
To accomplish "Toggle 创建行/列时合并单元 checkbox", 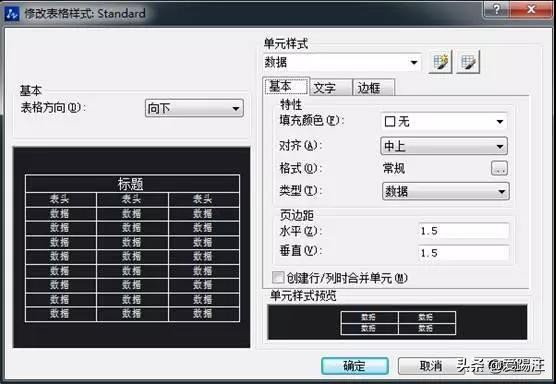I will (x=278, y=278).
